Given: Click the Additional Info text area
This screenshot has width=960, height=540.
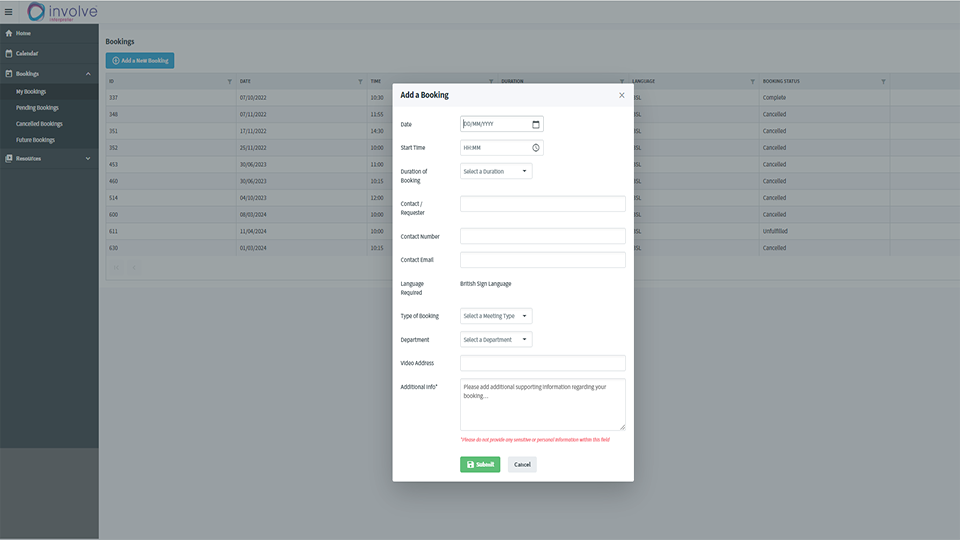Looking at the screenshot, I should click(542, 404).
